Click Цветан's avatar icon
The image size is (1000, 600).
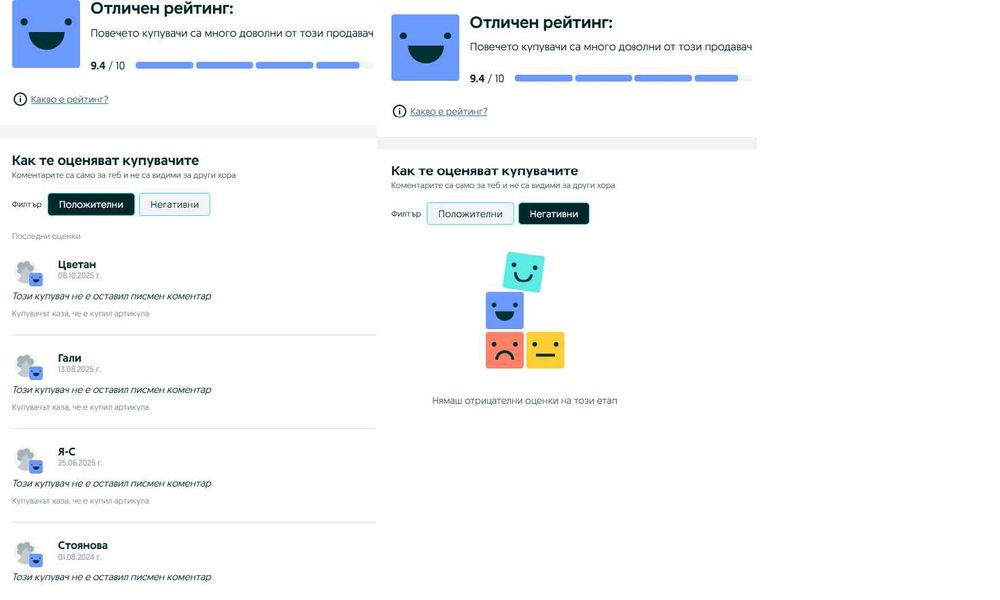(x=28, y=271)
